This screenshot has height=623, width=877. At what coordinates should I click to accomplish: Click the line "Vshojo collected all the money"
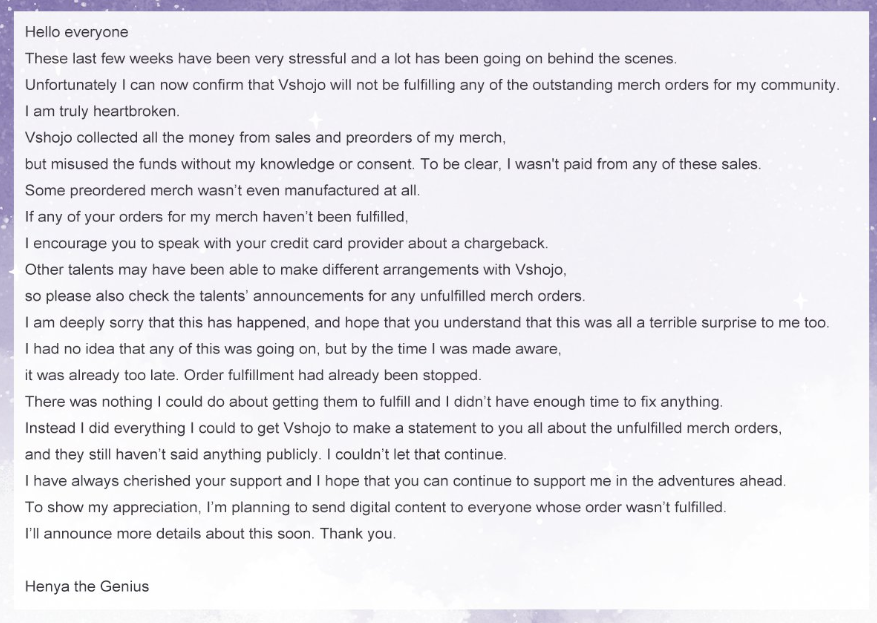tap(265, 138)
